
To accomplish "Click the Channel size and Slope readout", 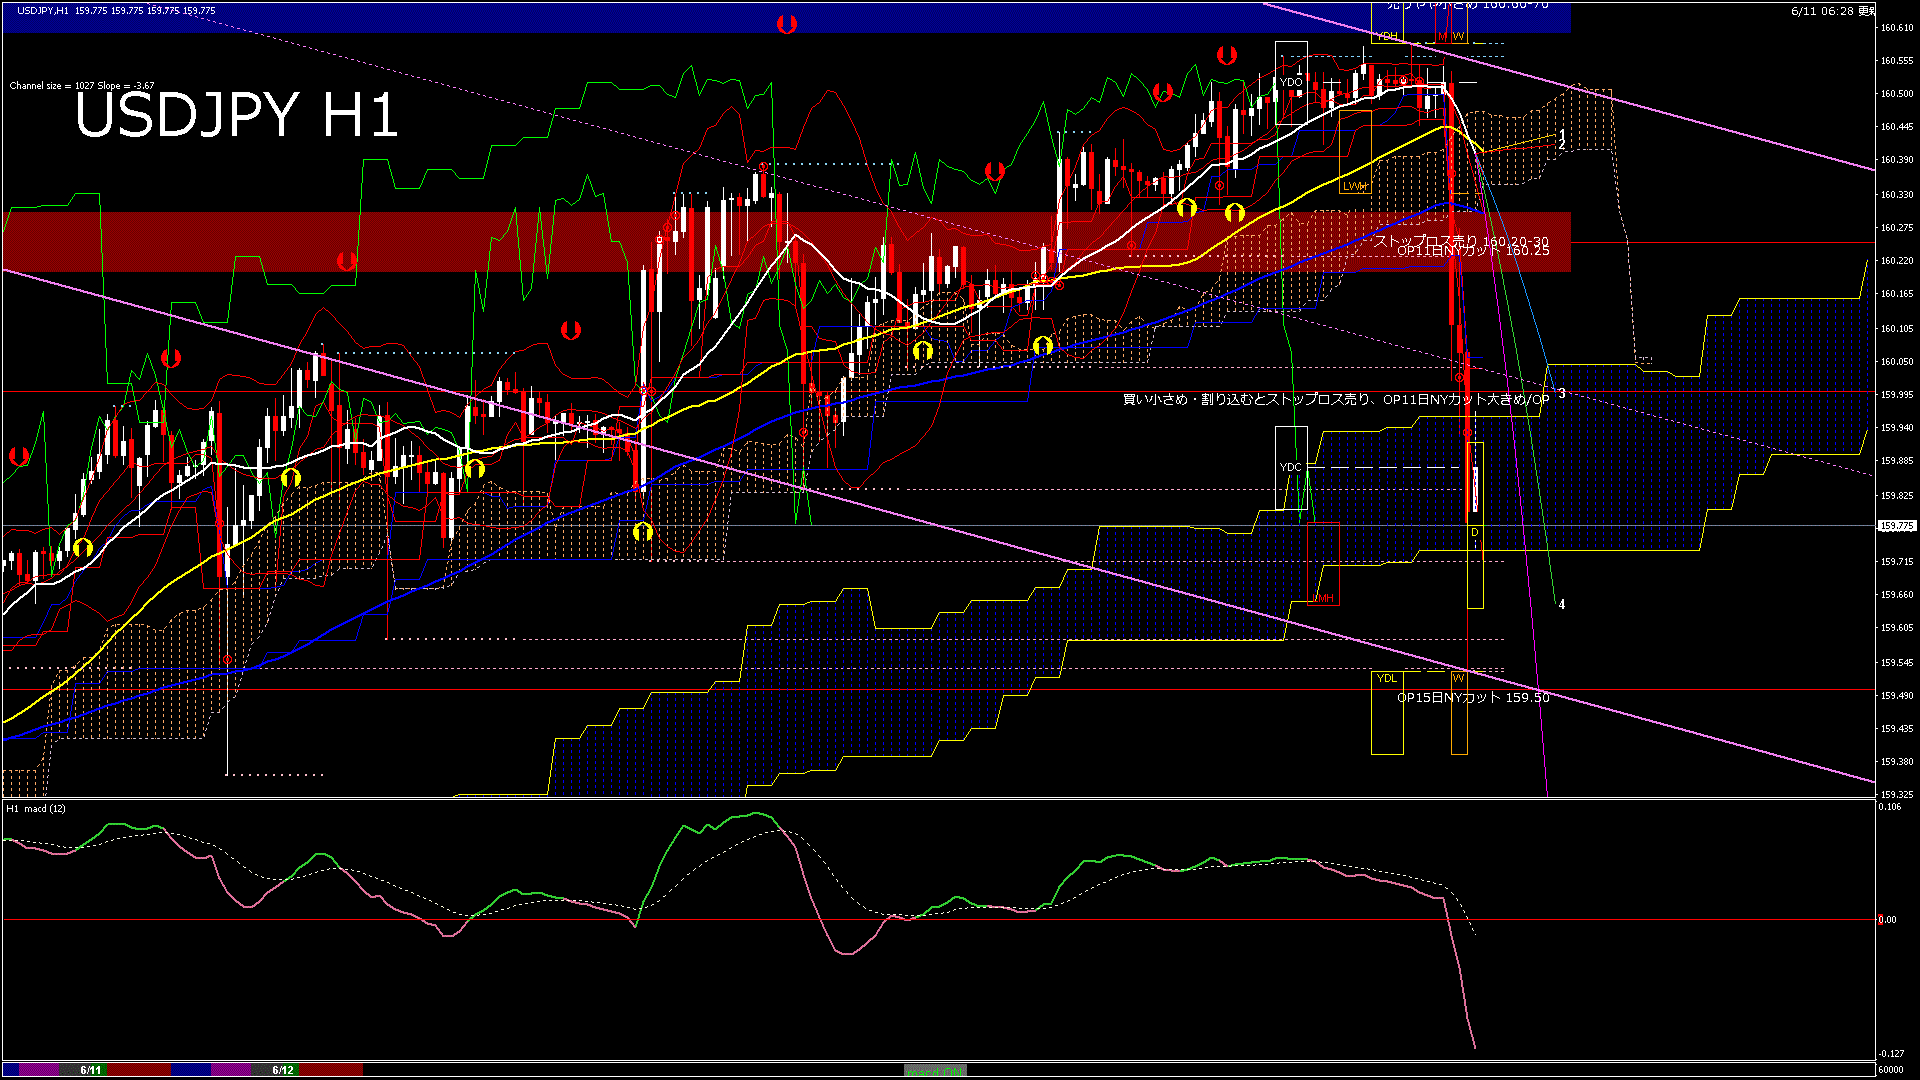I will (x=82, y=86).
